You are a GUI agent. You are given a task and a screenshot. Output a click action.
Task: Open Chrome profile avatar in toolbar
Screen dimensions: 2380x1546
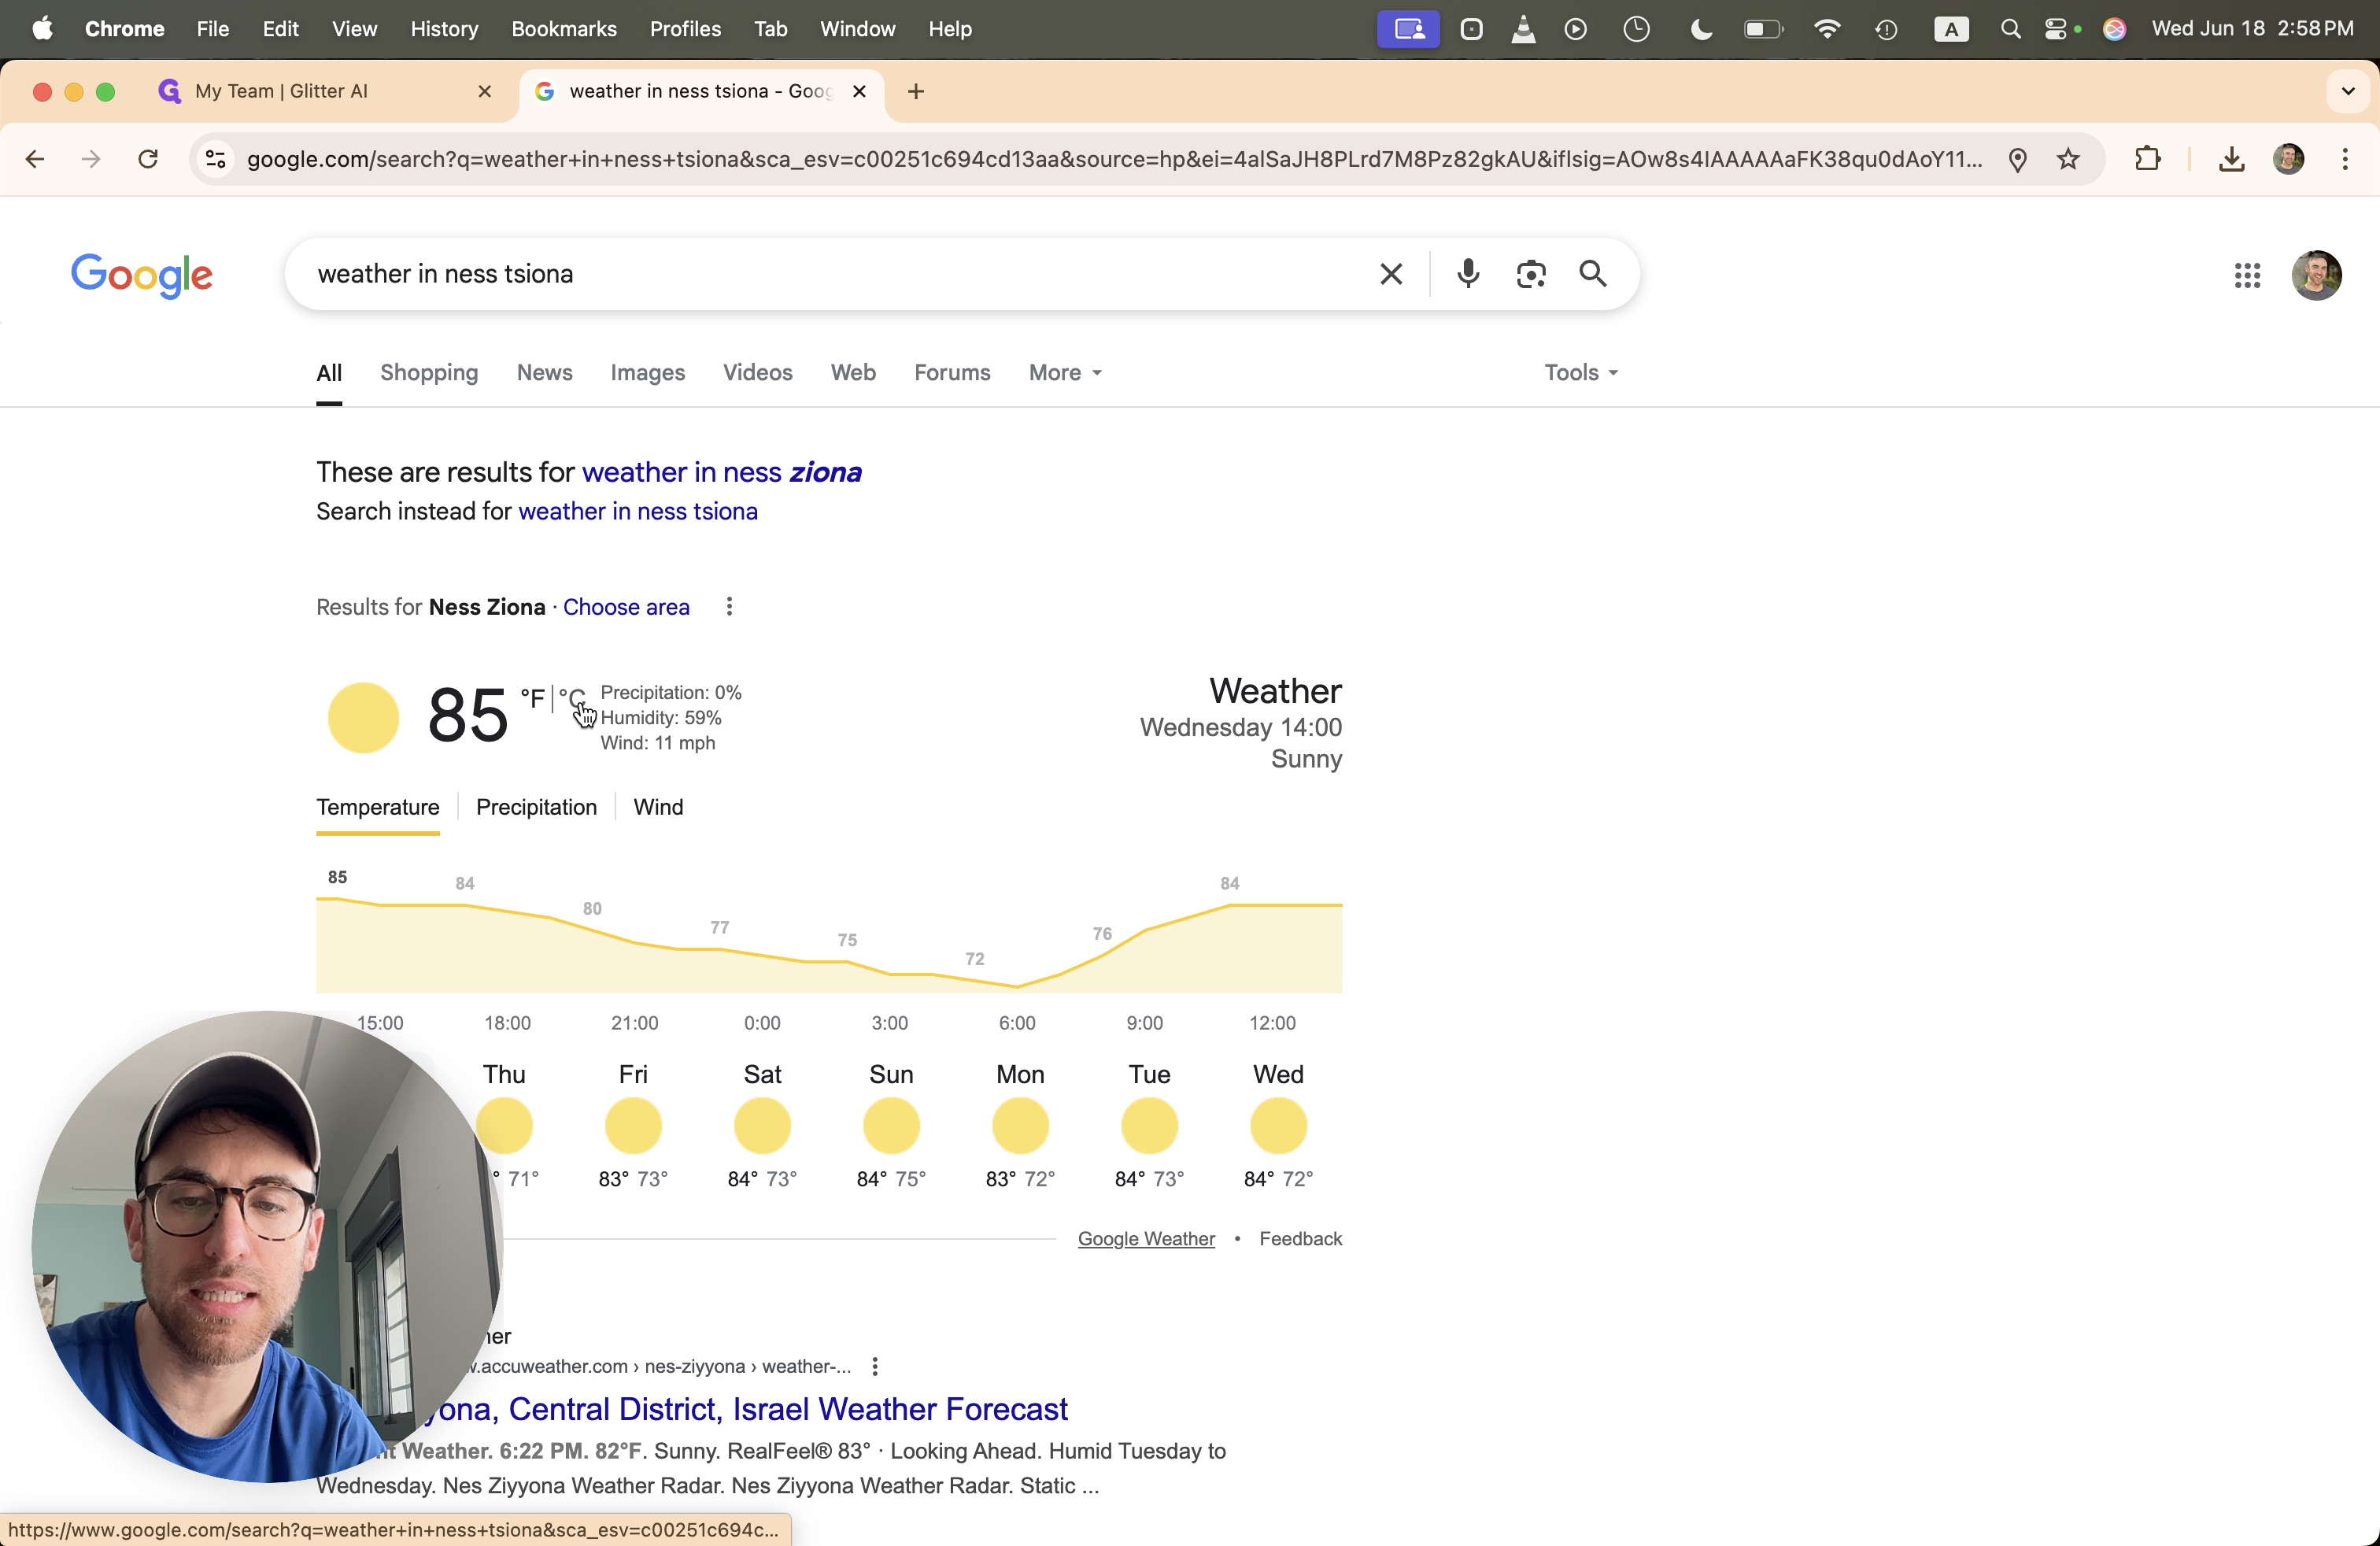[2288, 159]
